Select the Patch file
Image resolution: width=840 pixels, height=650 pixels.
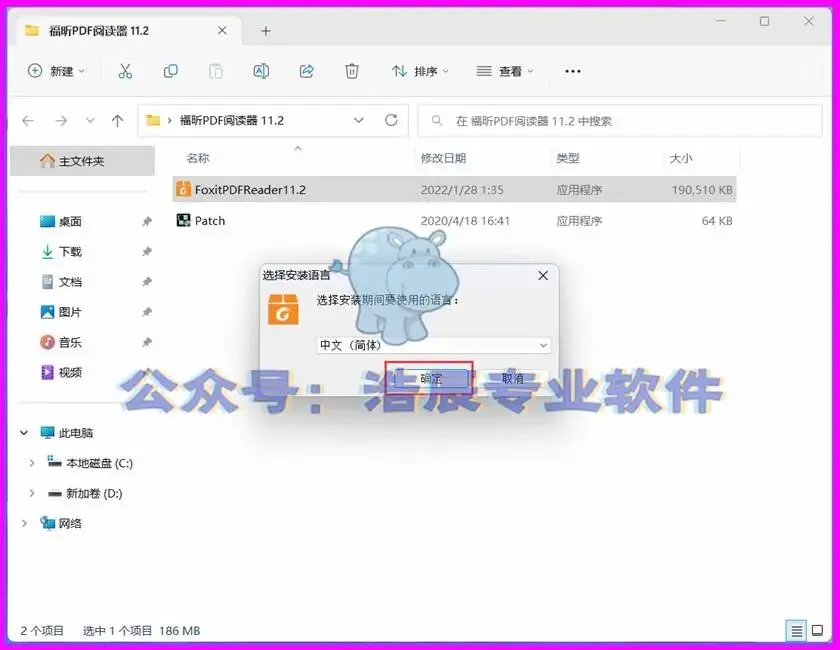(x=454, y=221)
